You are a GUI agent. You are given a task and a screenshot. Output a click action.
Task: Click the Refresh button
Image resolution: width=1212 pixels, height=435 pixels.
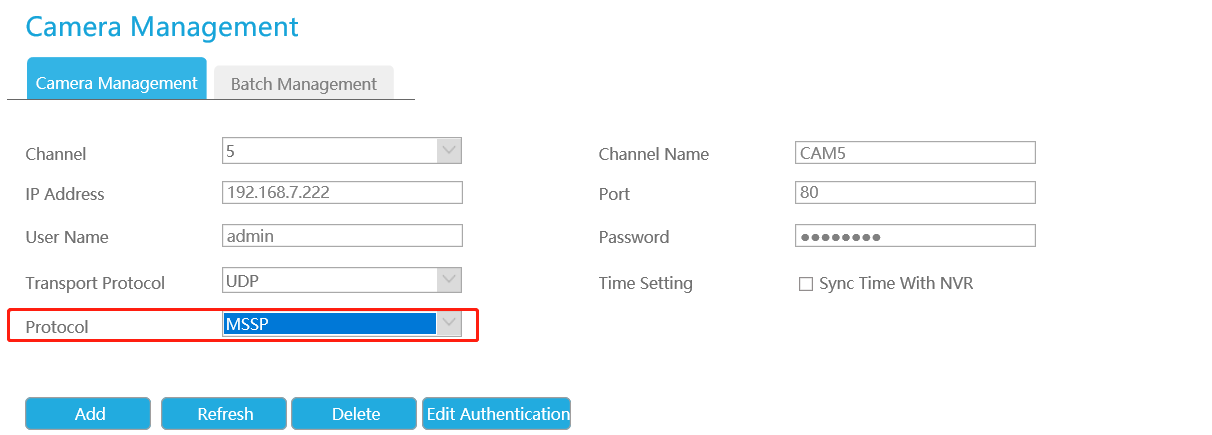click(224, 413)
